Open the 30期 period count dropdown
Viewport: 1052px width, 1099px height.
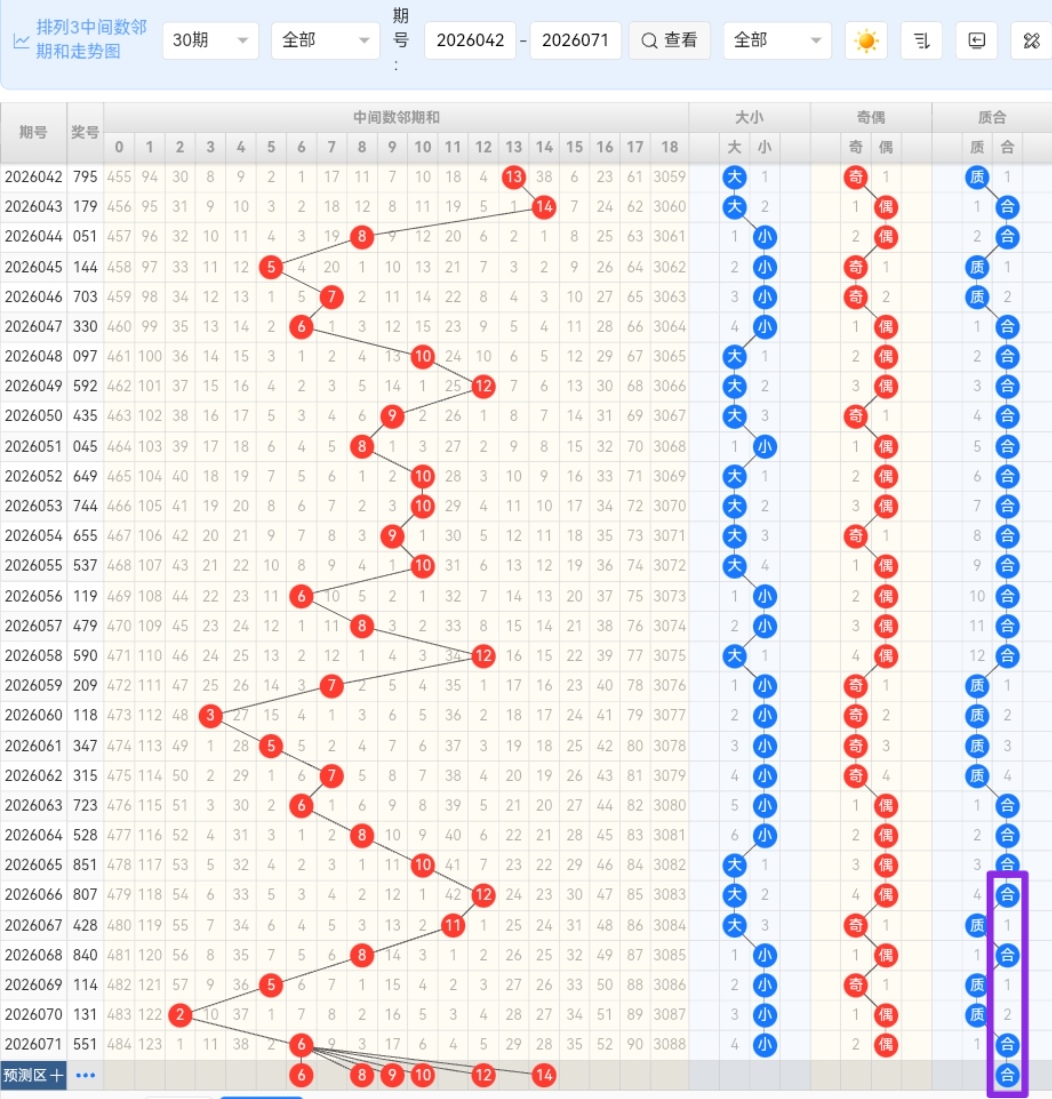pyautogui.click(x=210, y=41)
